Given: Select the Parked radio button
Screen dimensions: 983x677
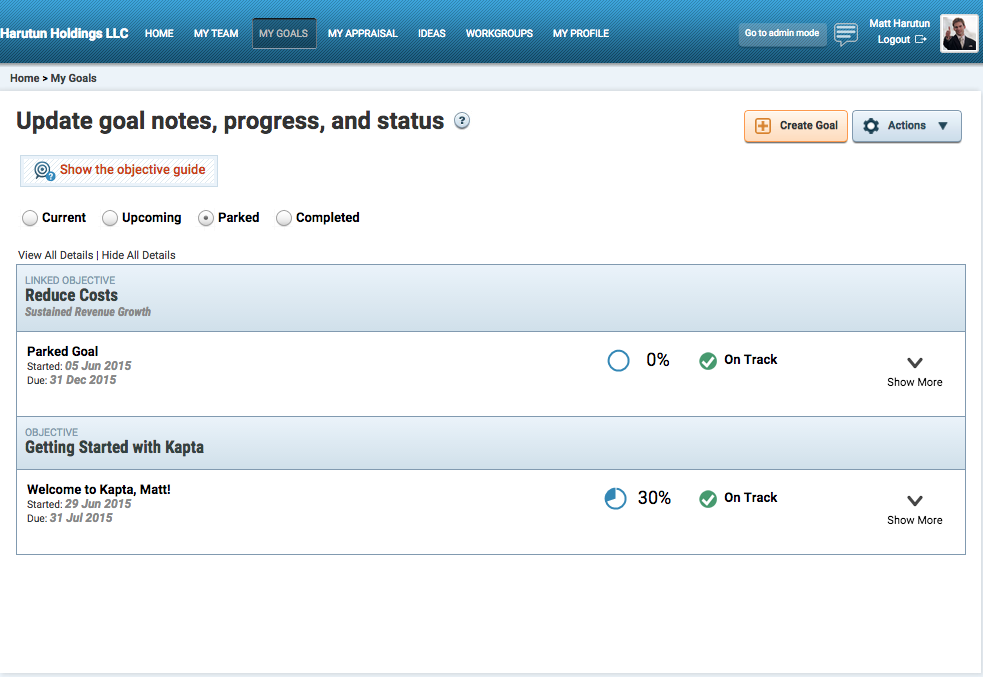Looking at the screenshot, I should pos(206,218).
